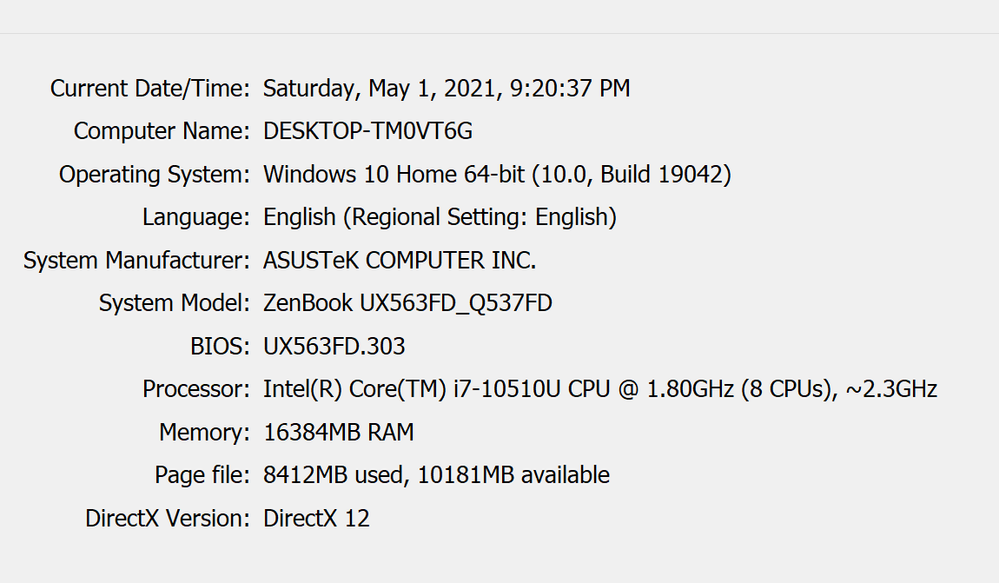Screen dimensions: 999x583
Task: Click the BIOS label
Action: [218, 347]
